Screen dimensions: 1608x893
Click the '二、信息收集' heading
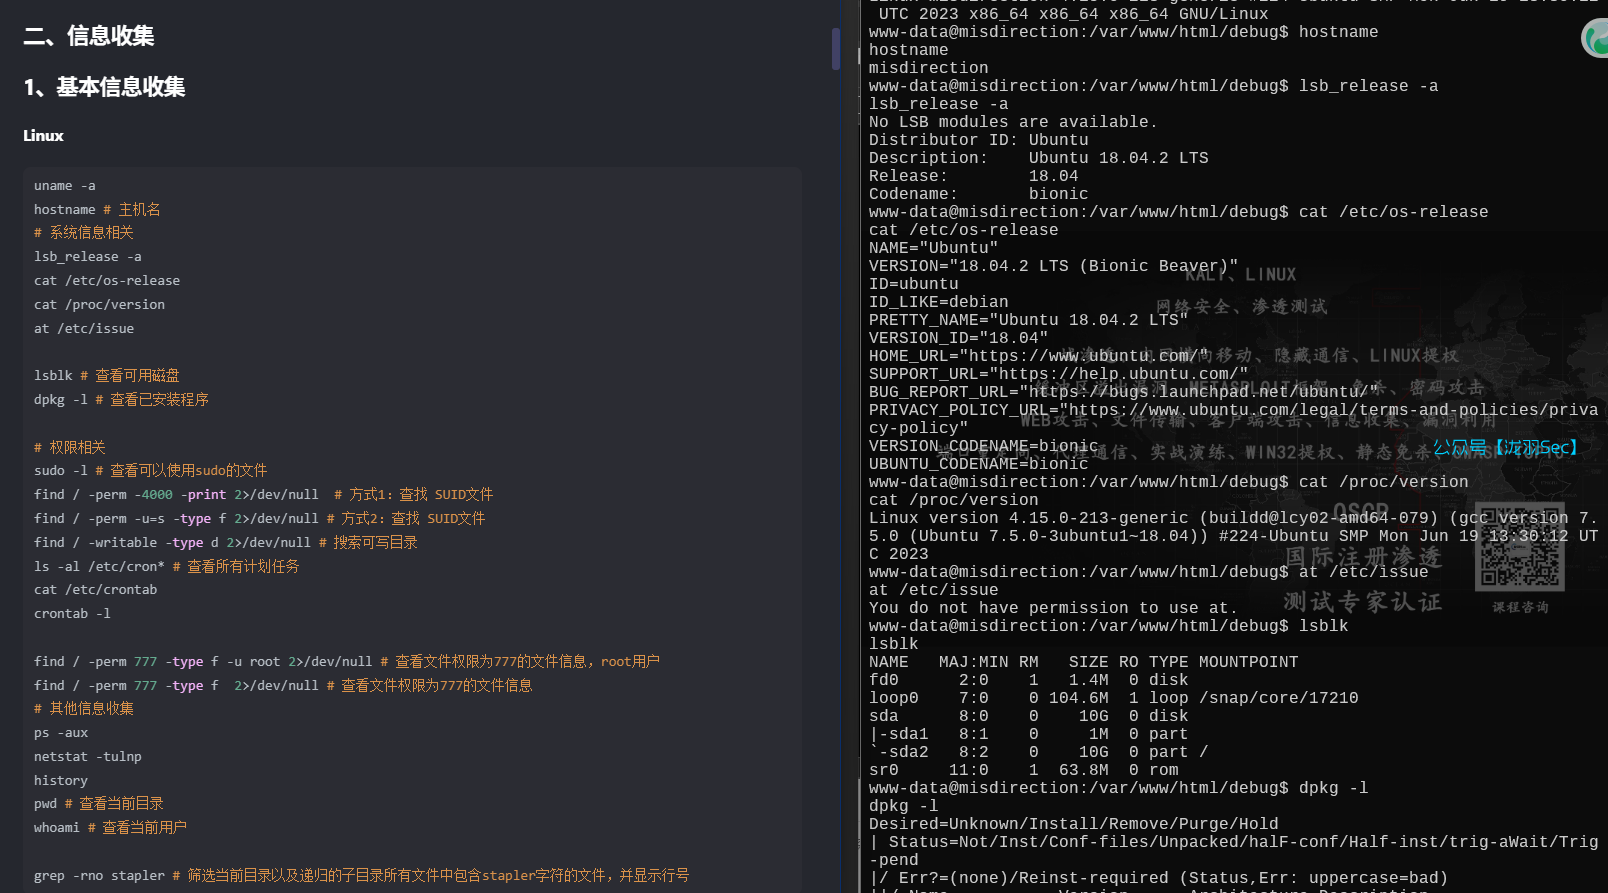coord(89,37)
